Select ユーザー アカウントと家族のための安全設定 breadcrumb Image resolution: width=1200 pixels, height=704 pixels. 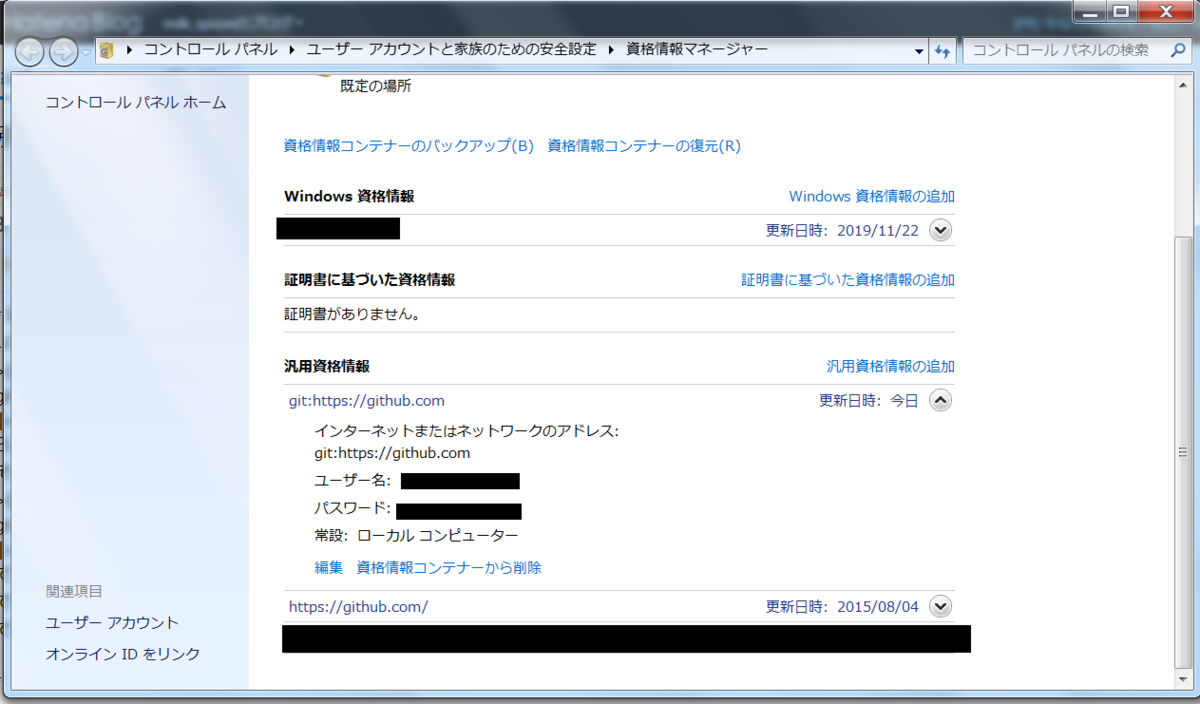(451, 50)
